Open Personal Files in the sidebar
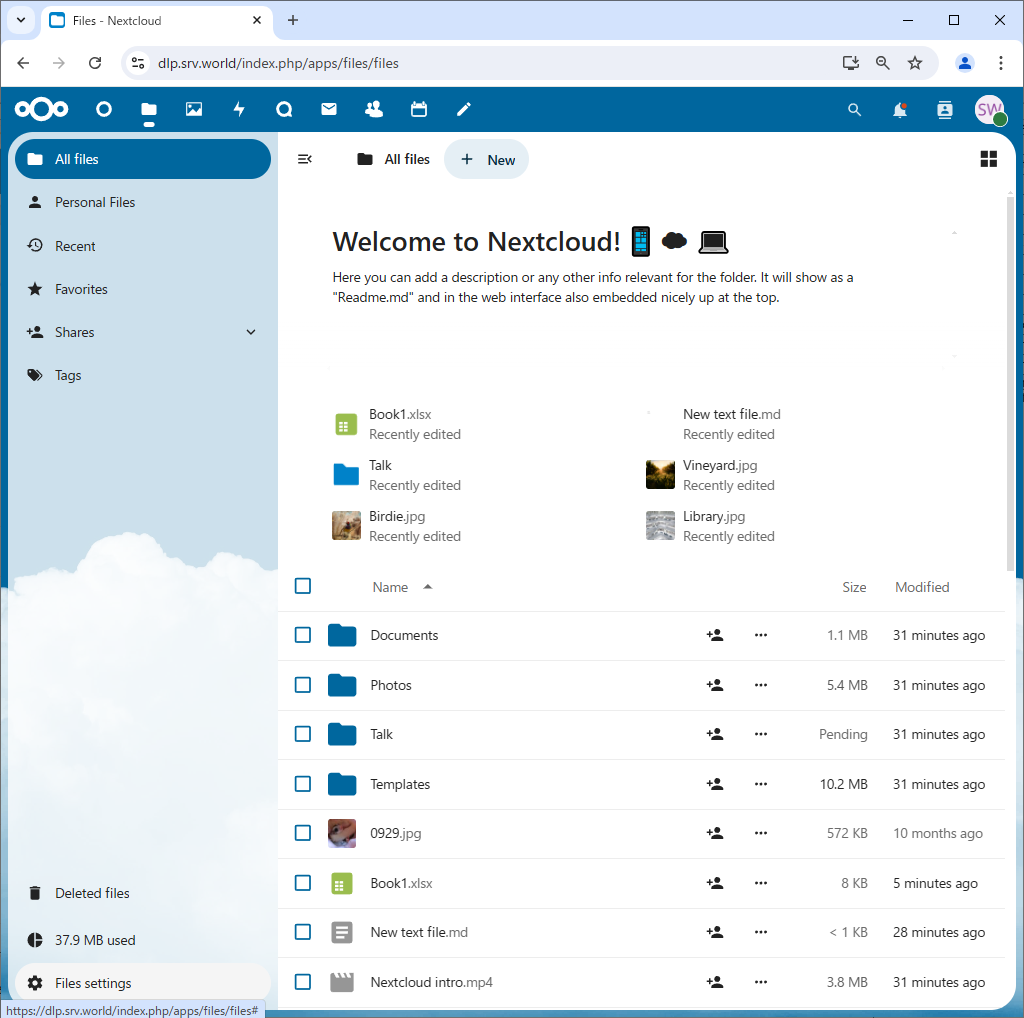The height and width of the screenshot is (1018, 1024). (143, 202)
